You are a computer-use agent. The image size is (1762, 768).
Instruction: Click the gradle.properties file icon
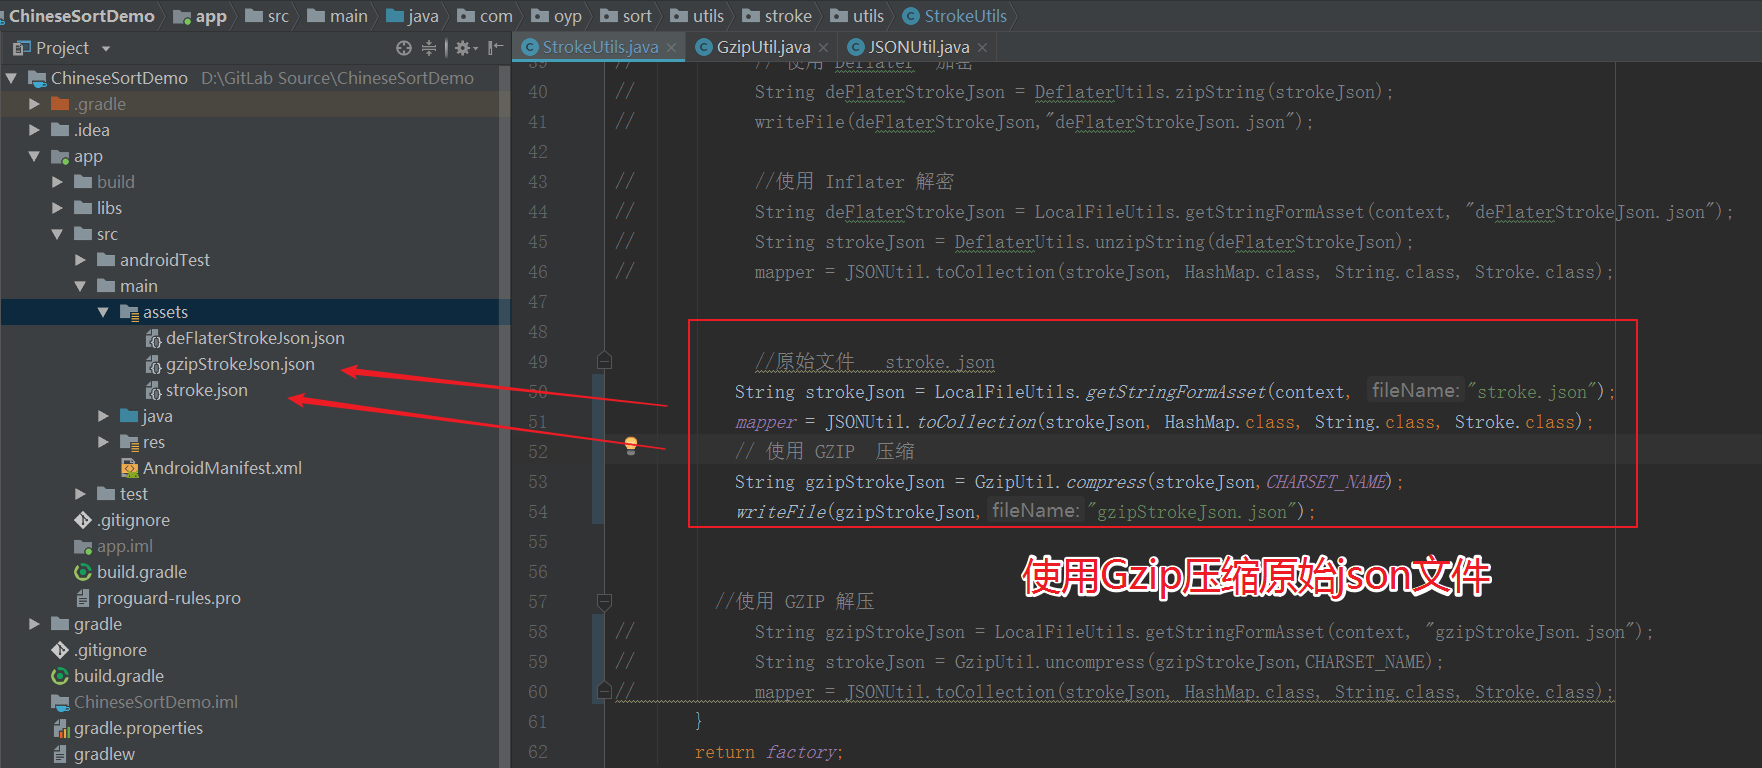click(61, 728)
